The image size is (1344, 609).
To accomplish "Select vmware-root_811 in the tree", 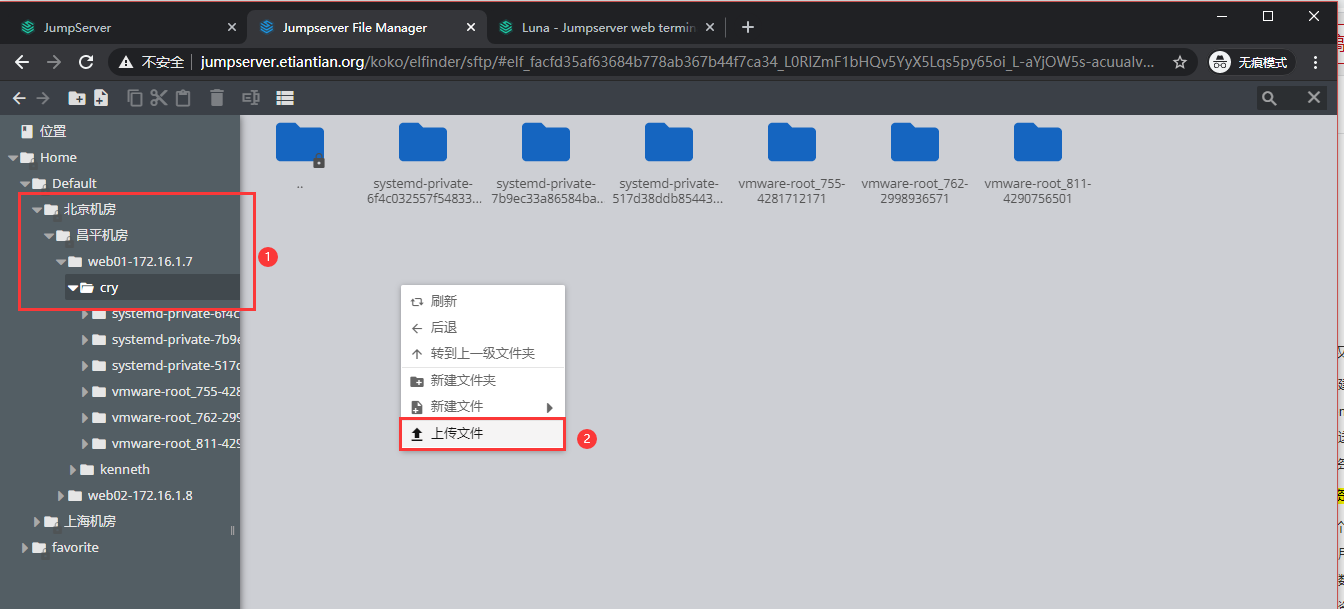I will pyautogui.click(x=175, y=443).
